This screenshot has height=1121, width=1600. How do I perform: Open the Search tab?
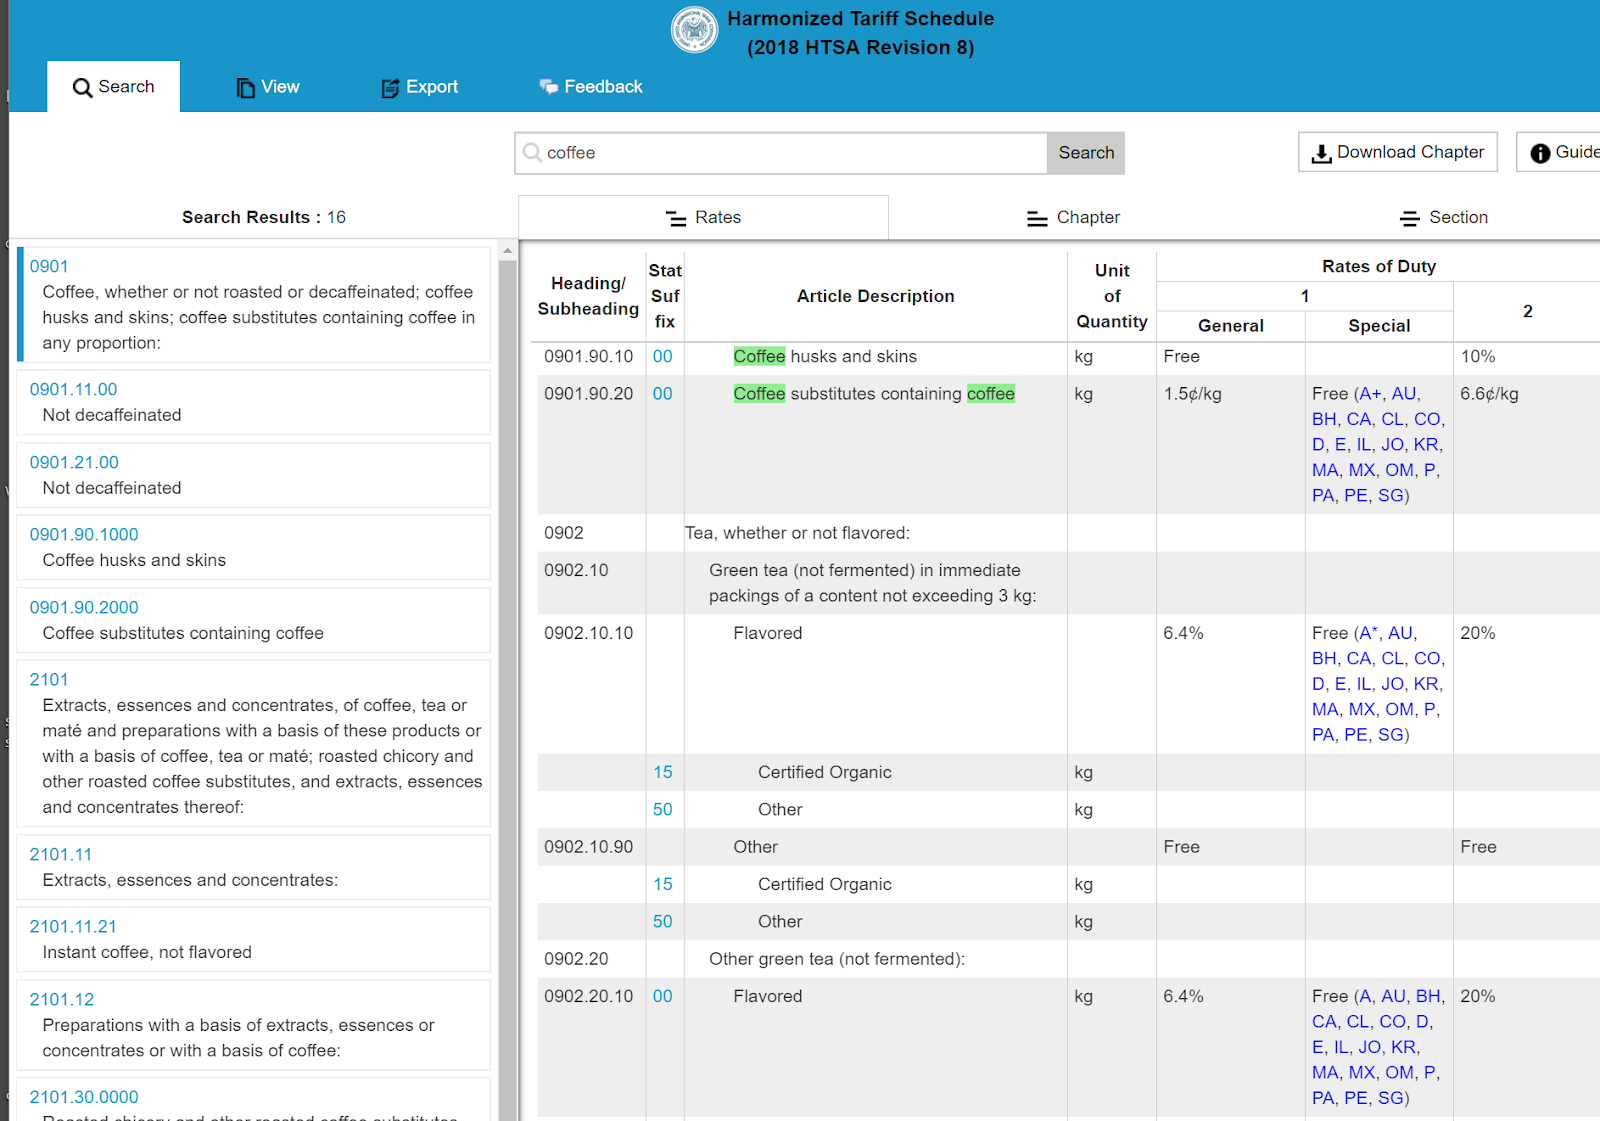click(113, 87)
